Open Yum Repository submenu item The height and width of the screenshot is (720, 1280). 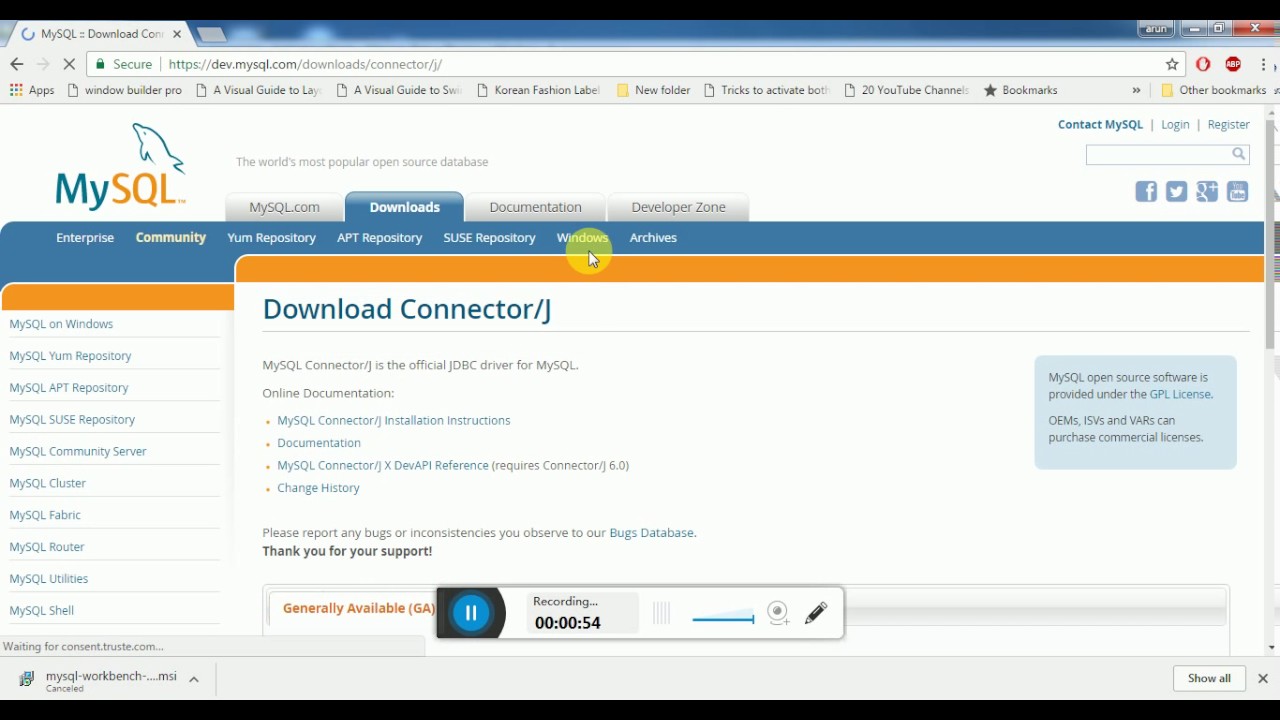click(271, 238)
